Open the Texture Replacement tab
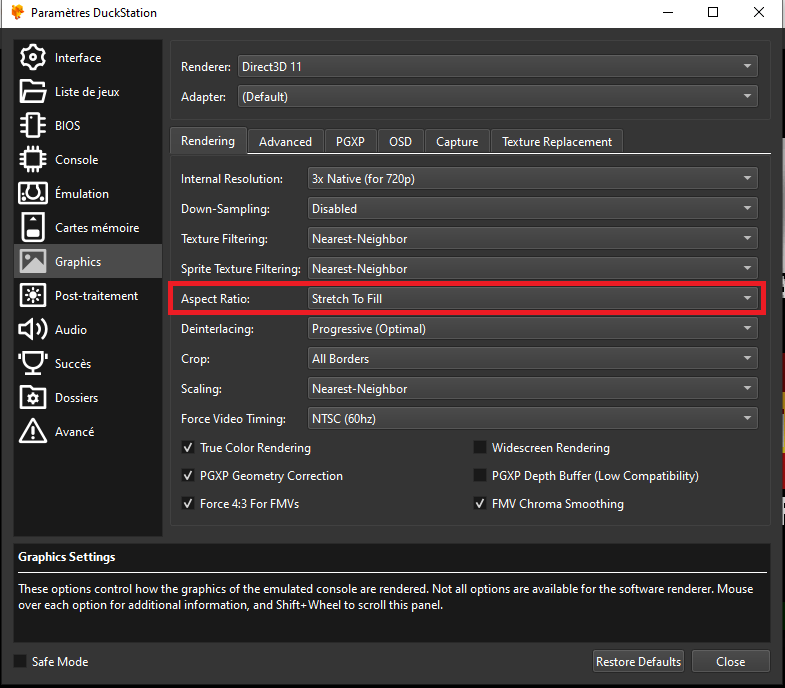The height and width of the screenshot is (688, 785). [x=557, y=142]
